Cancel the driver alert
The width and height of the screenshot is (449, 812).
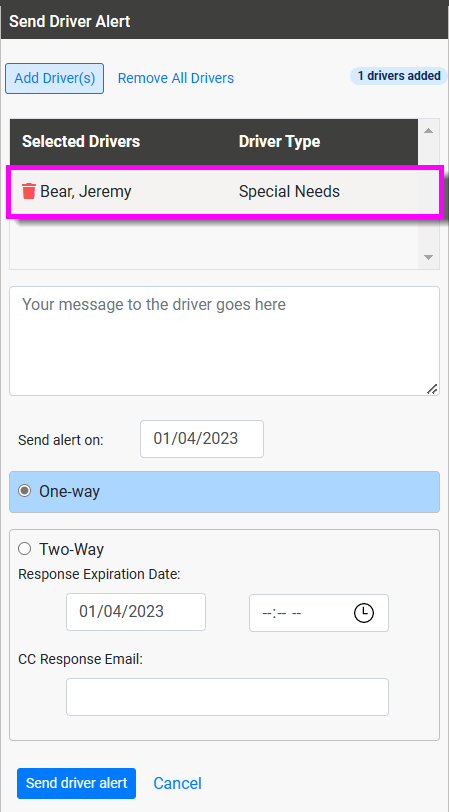click(x=177, y=783)
